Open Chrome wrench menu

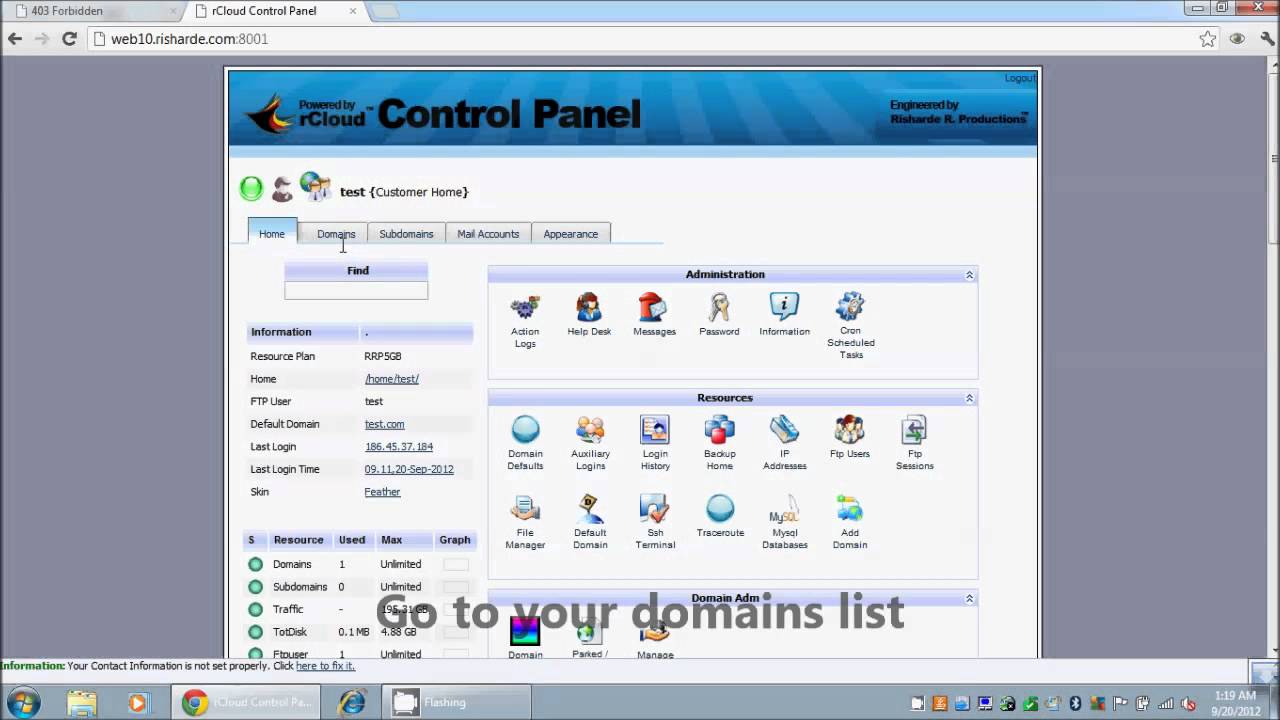point(1266,39)
